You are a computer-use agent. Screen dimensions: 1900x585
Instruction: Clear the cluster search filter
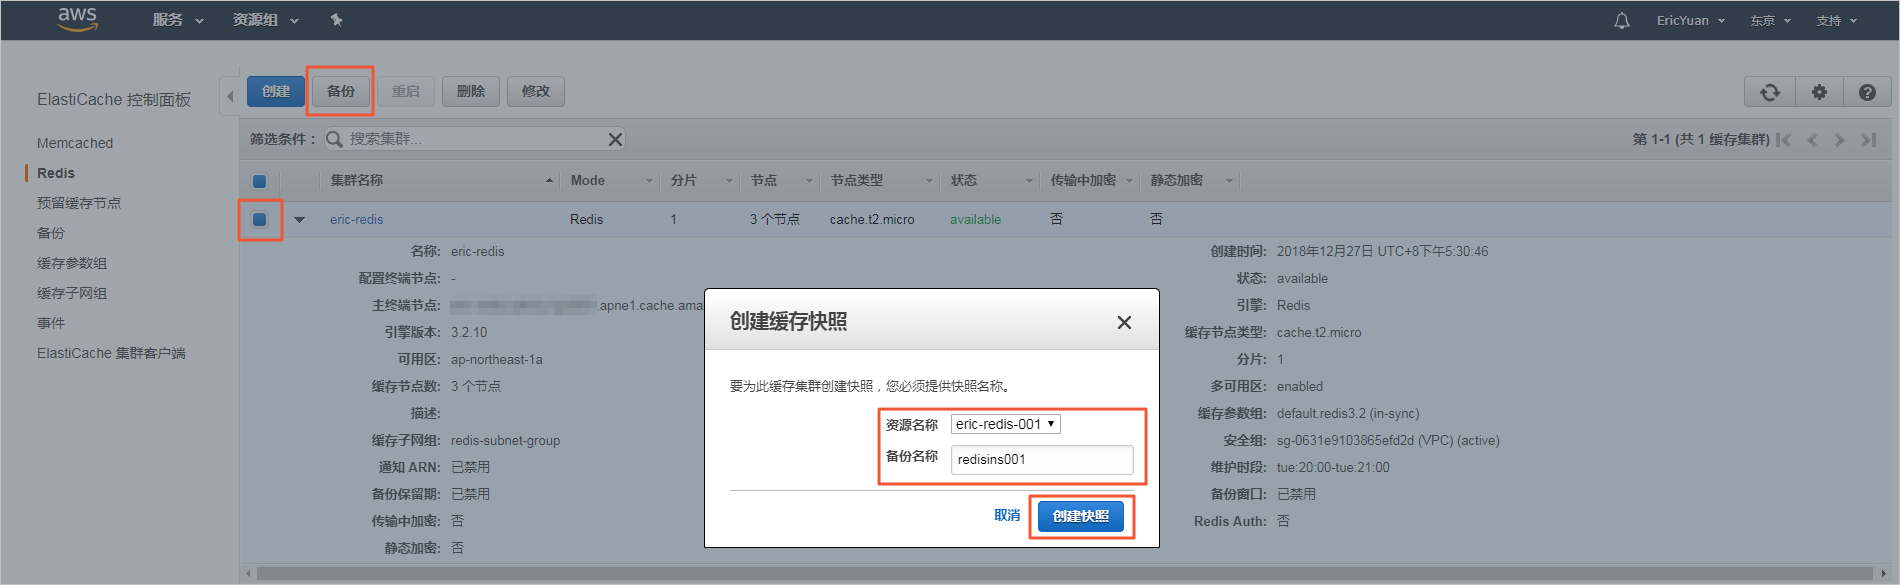[616, 139]
